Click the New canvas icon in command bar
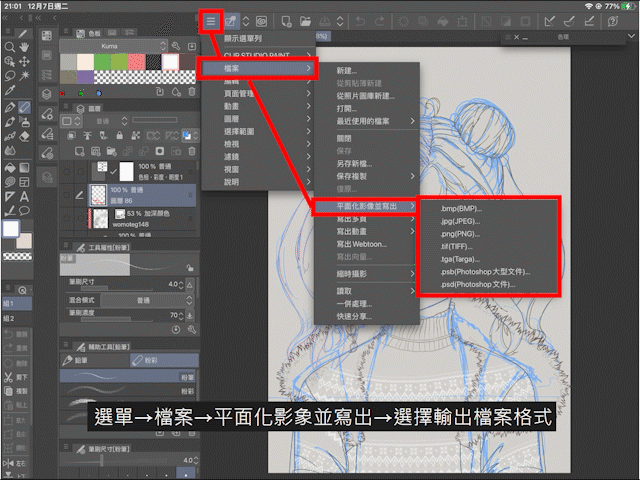The image size is (640, 480). (286, 21)
